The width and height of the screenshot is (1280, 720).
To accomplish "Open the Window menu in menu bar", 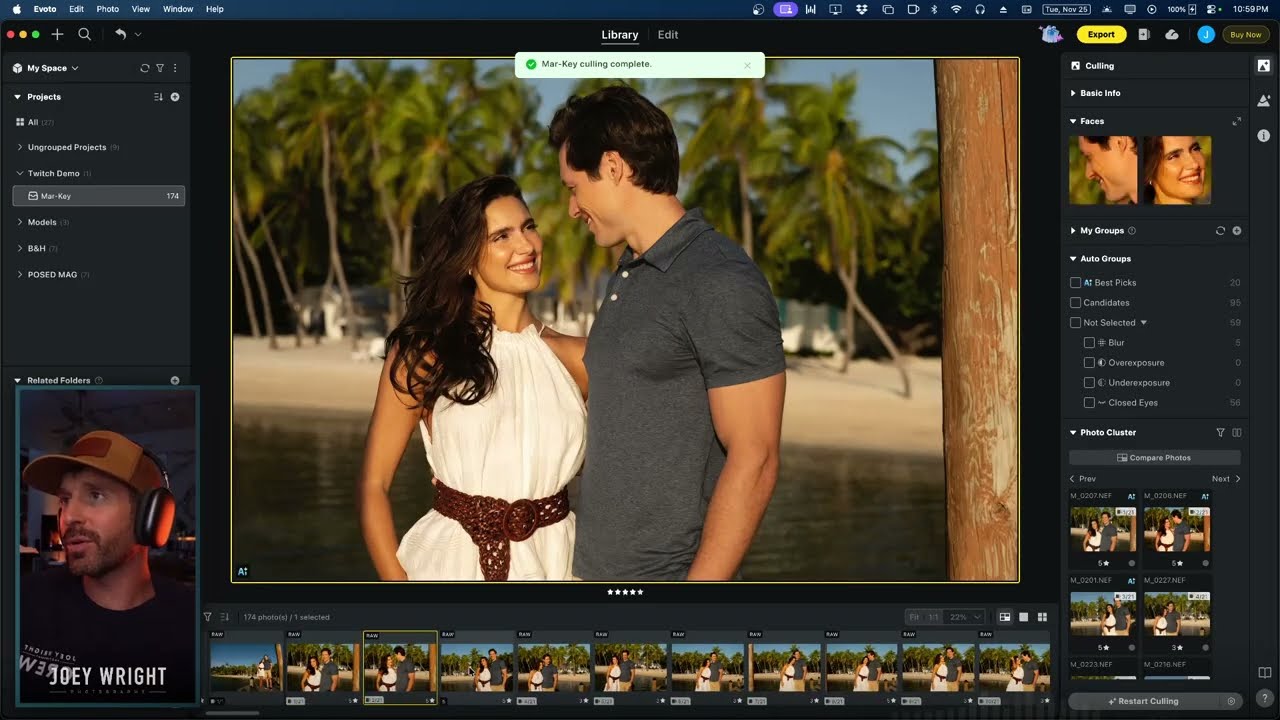I will click(x=178, y=9).
